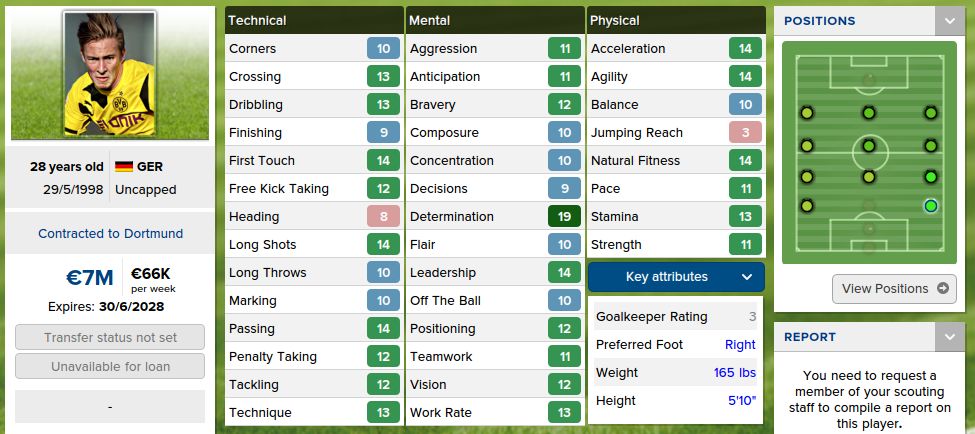Image resolution: width=975 pixels, height=434 pixels.
Task: Open the Key attributes dropdown
Action: pyautogui.click(x=676, y=277)
